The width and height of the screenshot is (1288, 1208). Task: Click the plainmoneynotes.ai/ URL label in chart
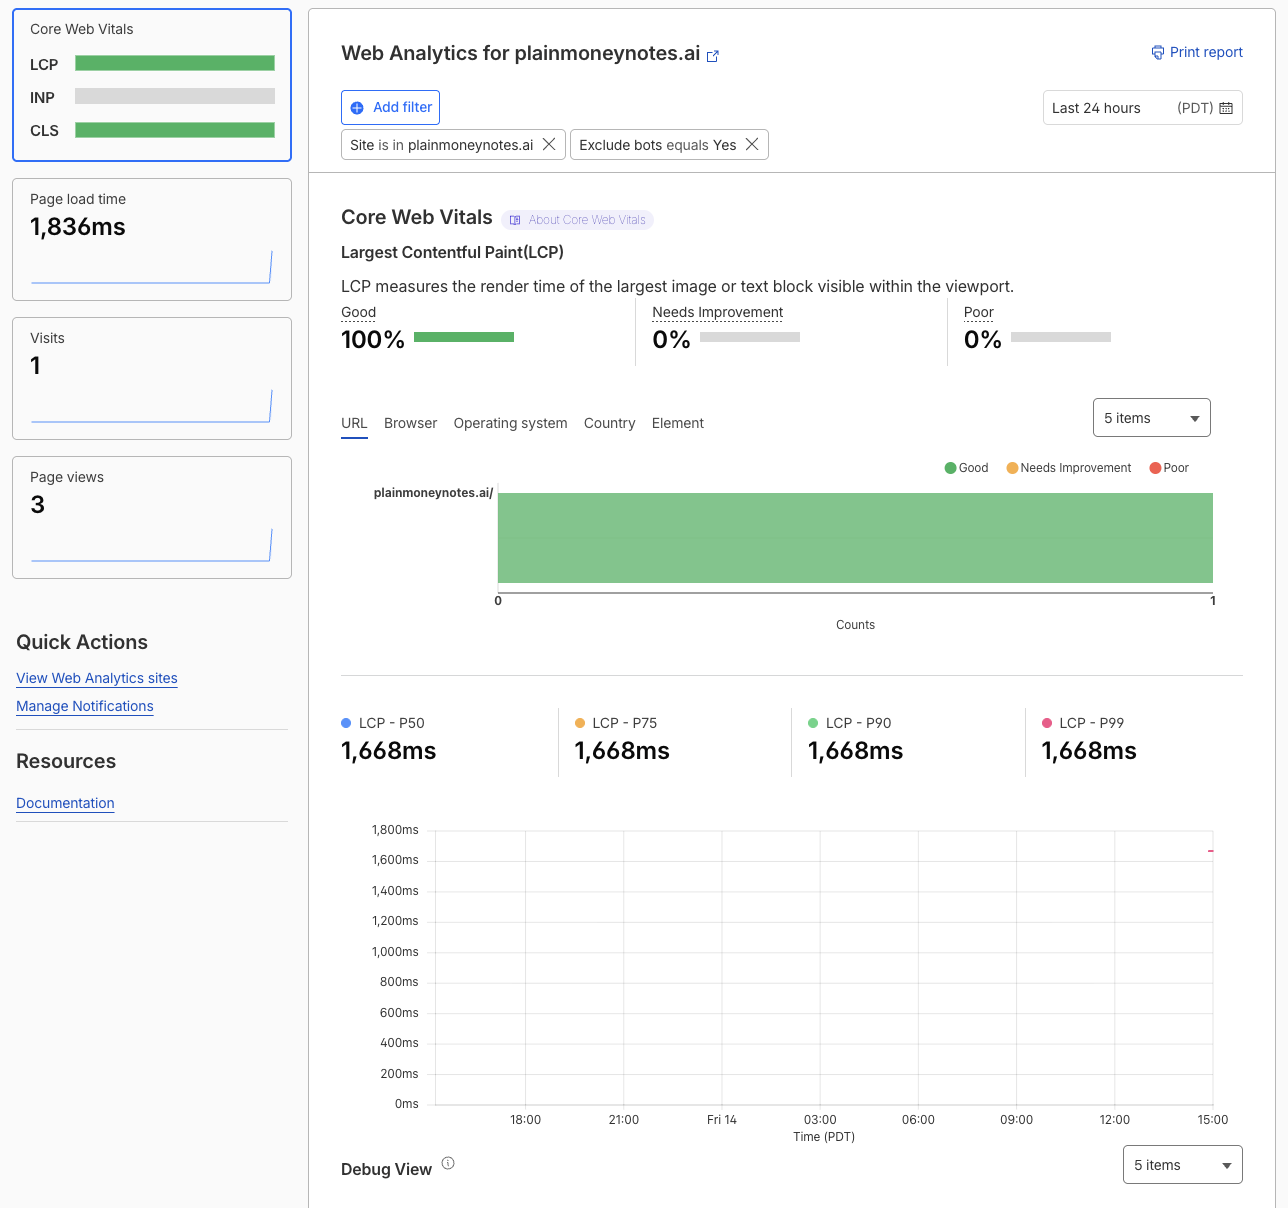[434, 493]
